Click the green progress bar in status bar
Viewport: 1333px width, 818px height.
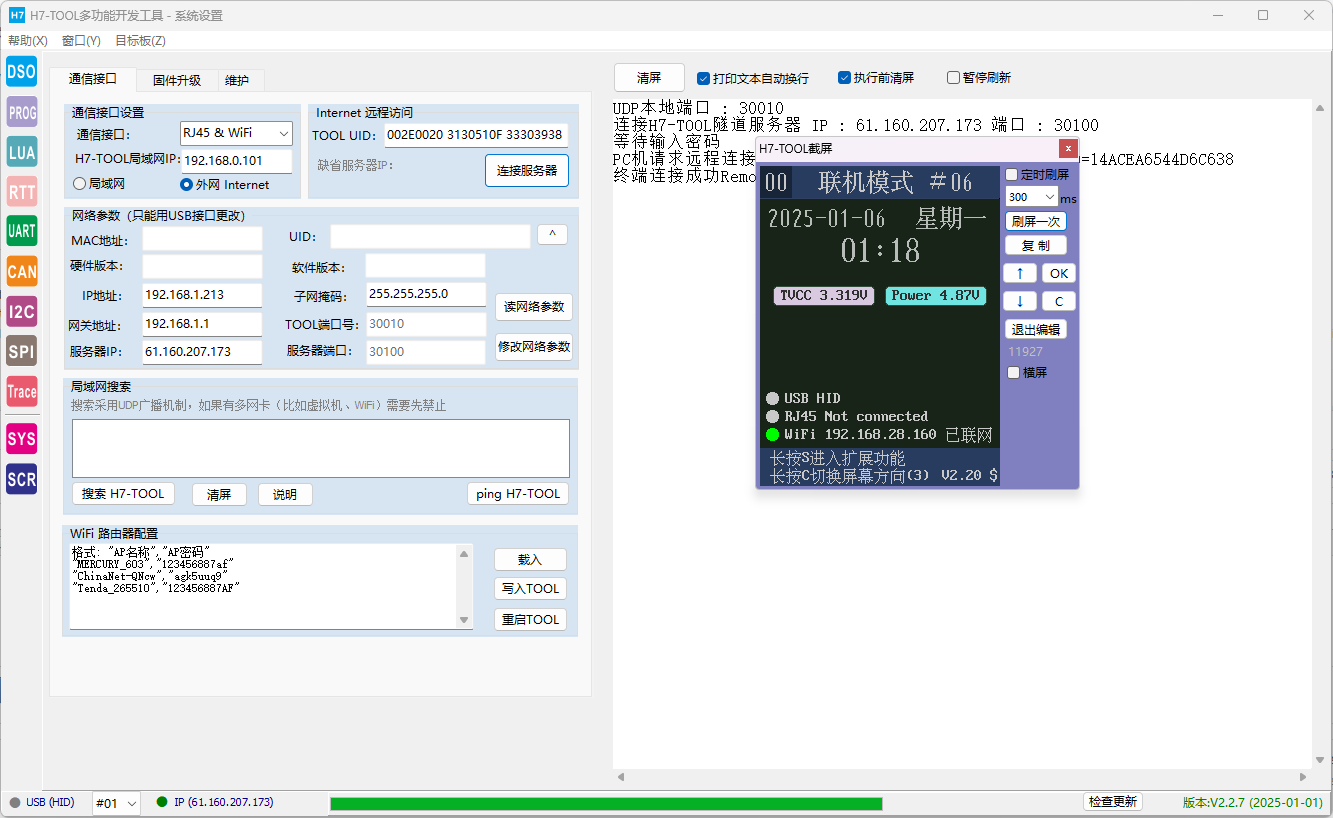pyautogui.click(x=606, y=803)
